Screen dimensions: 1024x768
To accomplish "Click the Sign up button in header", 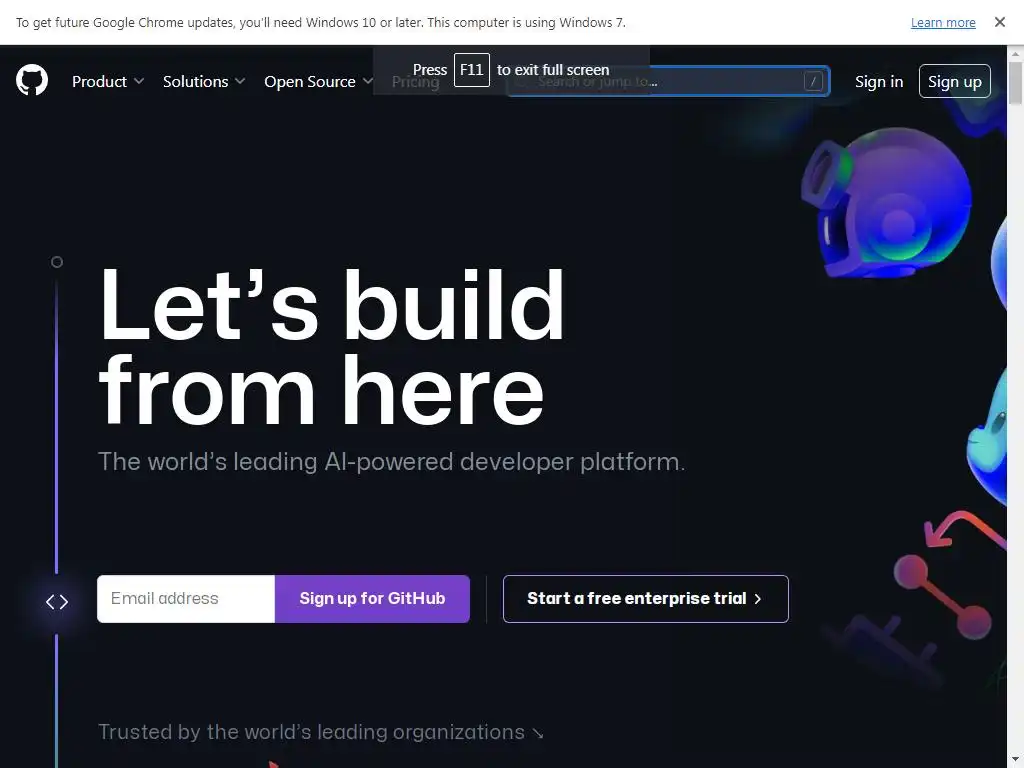I will pyautogui.click(x=955, y=82).
